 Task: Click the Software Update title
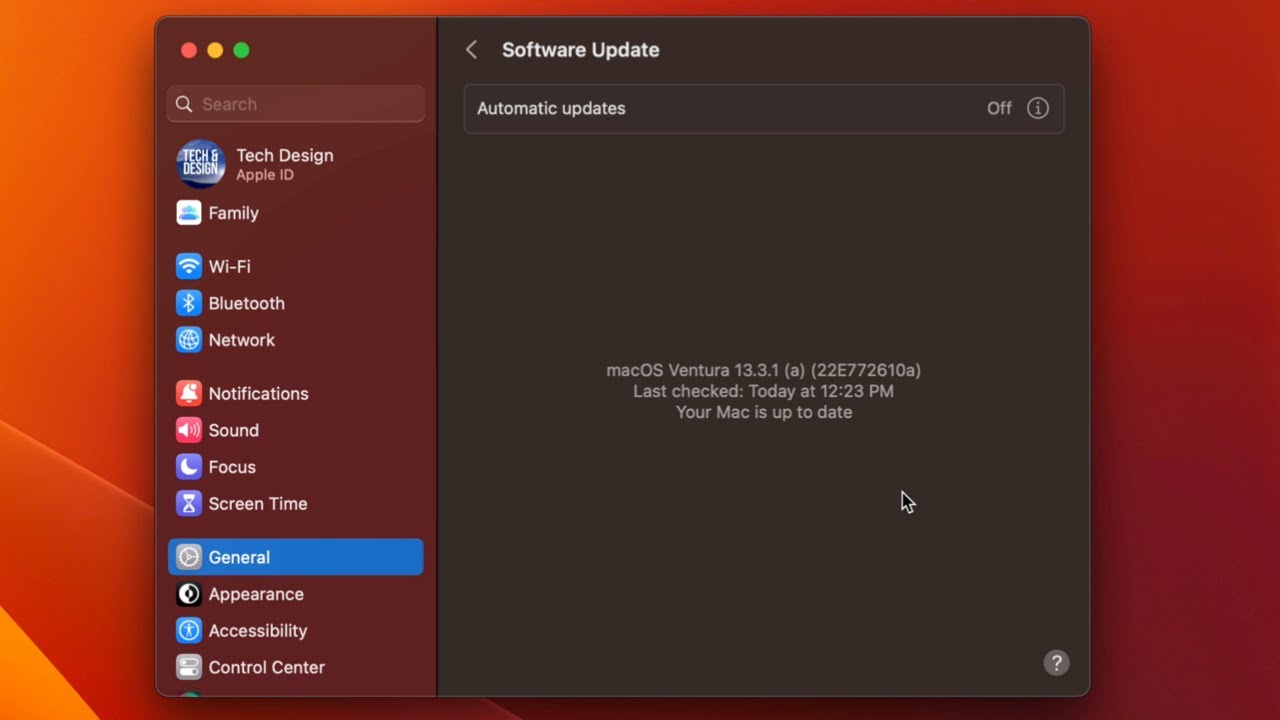pos(580,50)
